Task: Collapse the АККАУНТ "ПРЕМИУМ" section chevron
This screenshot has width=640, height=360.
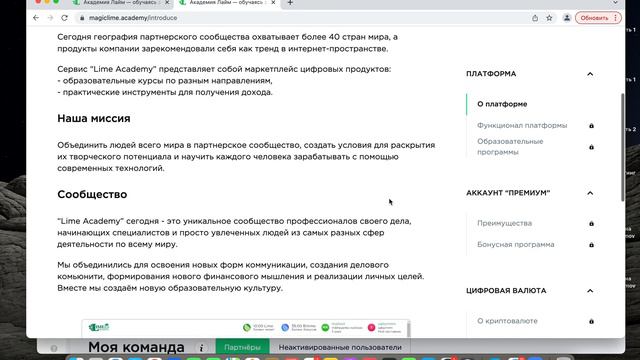Action: coord(590,193)
